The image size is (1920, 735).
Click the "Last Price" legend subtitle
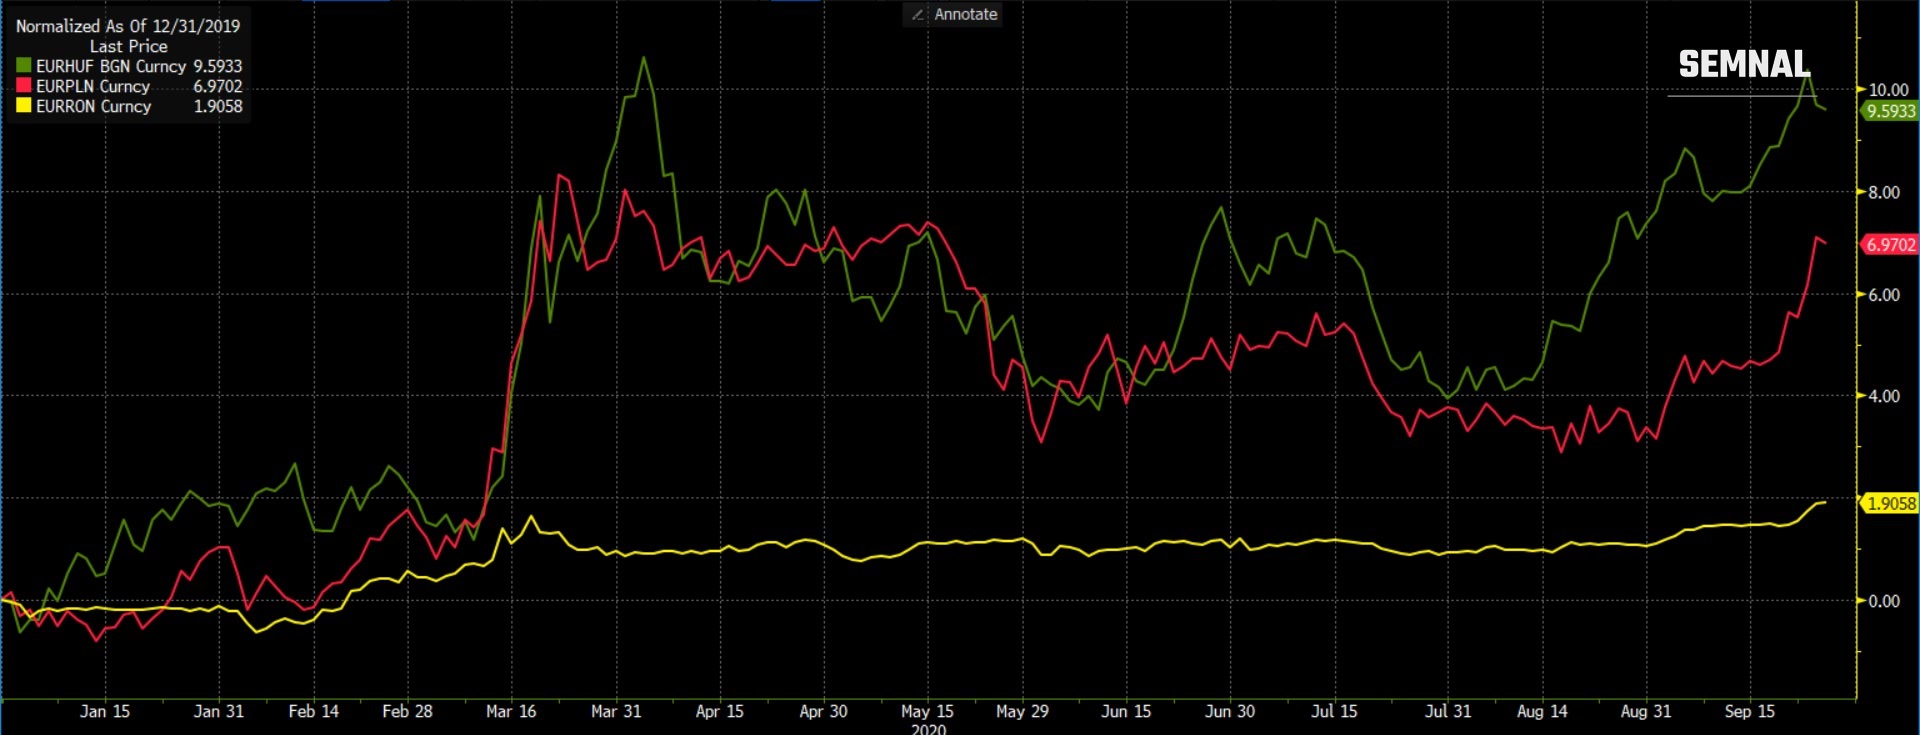click(x=128, y=46)
